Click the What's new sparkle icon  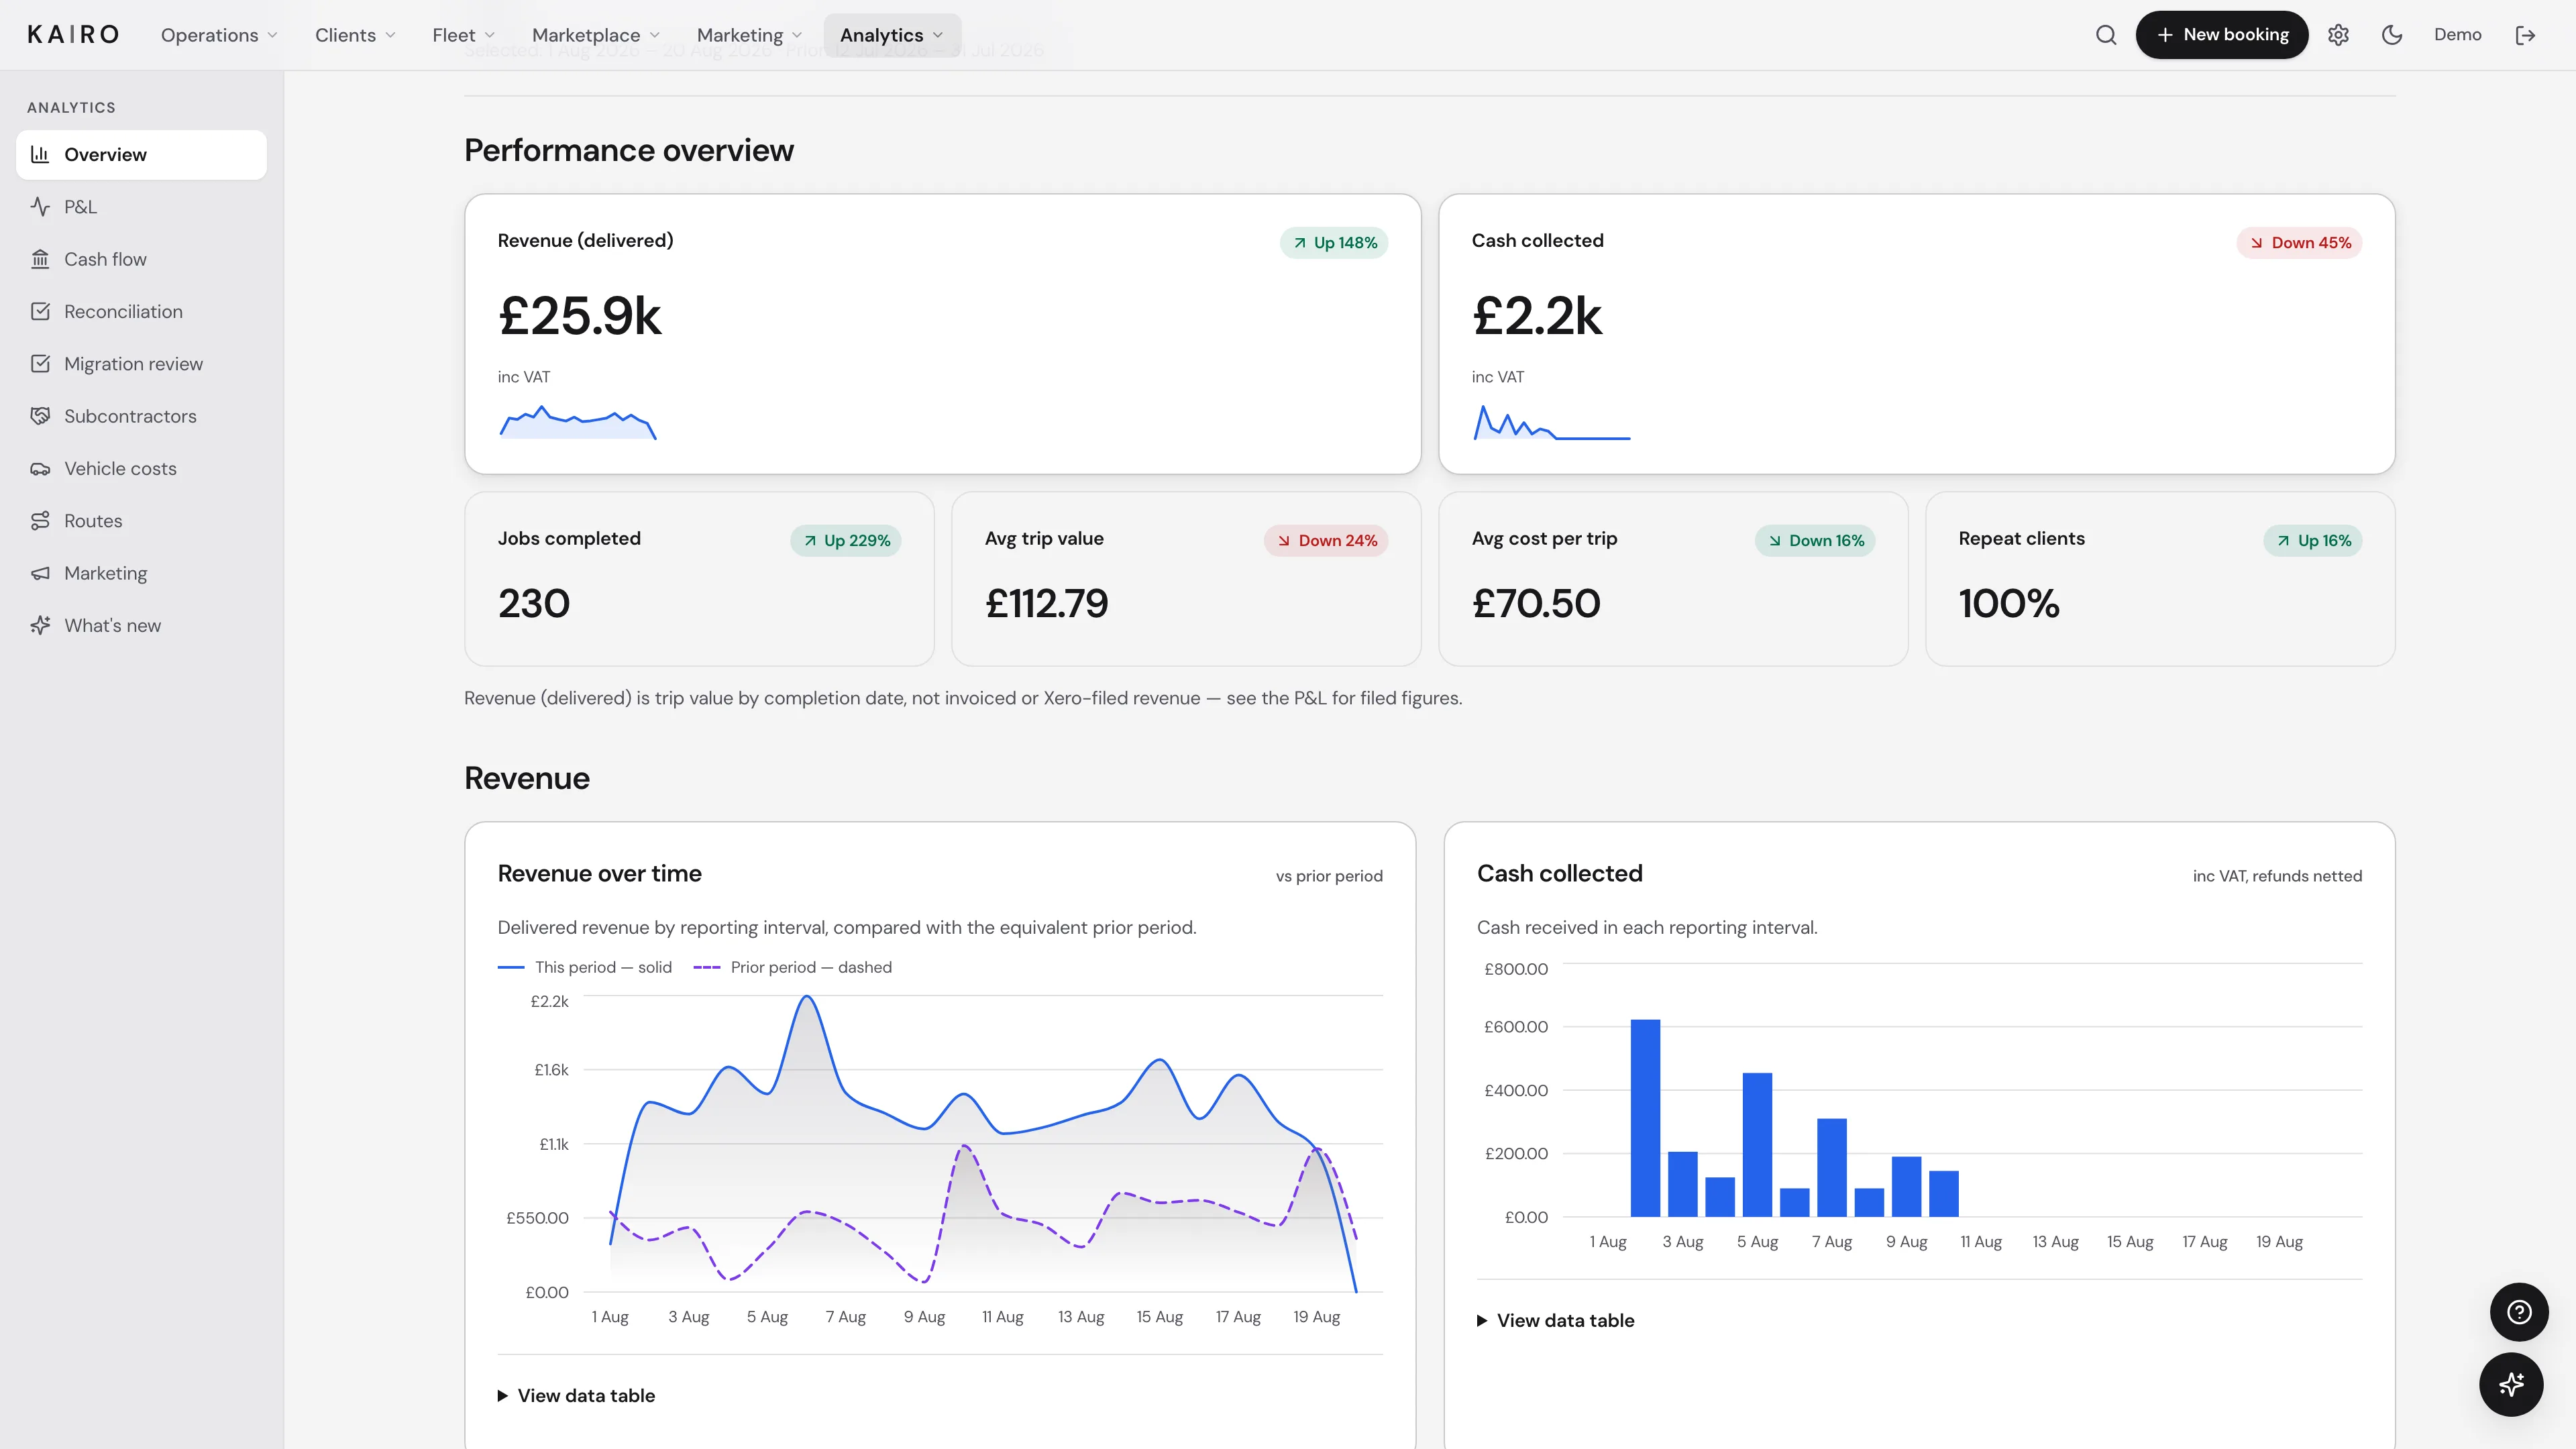point(40,625)
